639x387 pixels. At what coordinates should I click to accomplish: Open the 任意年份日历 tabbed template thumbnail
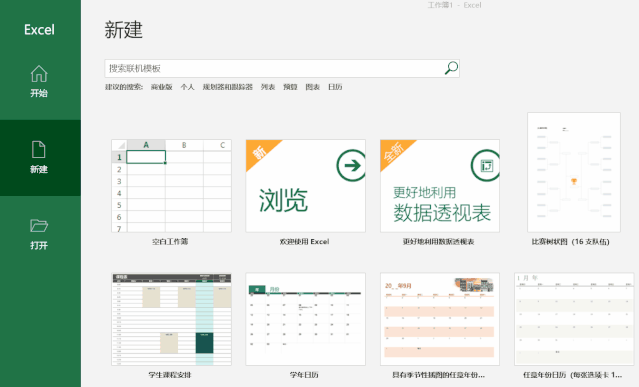click(x=574, y=319)
